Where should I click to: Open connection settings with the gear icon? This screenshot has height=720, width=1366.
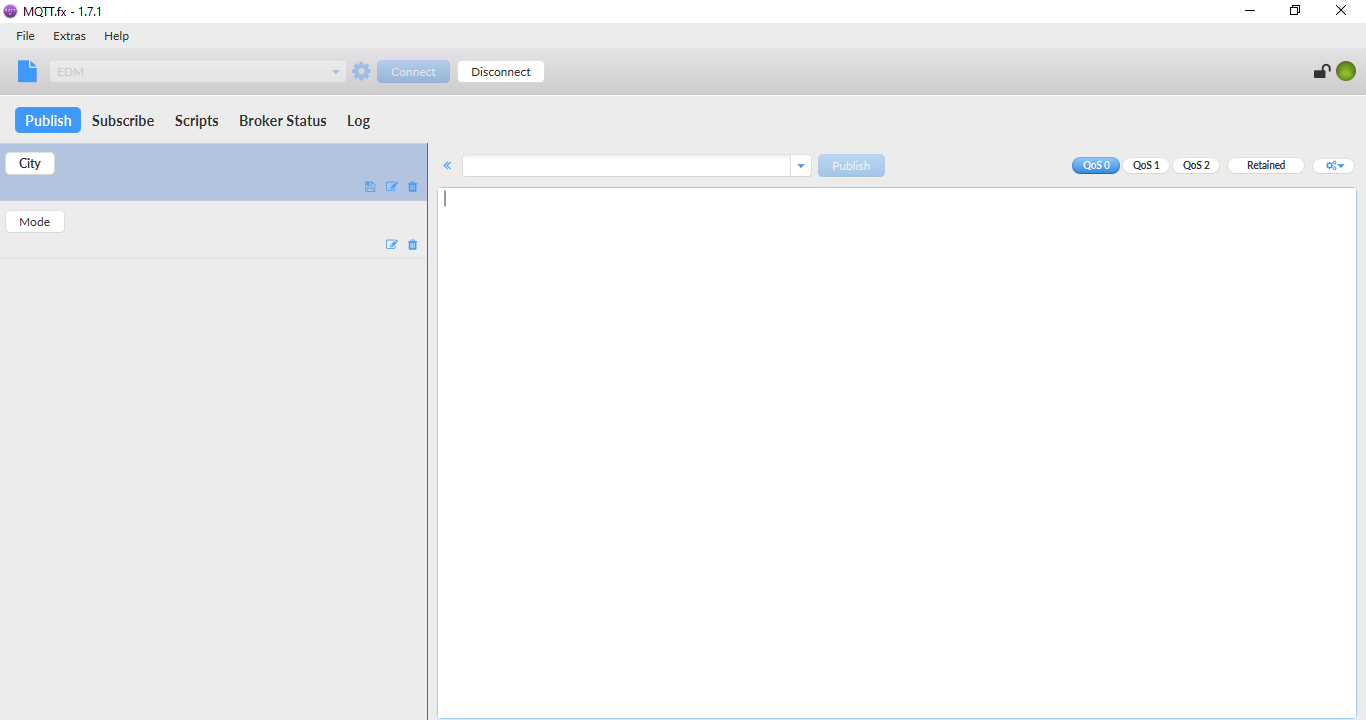point(361,70)
